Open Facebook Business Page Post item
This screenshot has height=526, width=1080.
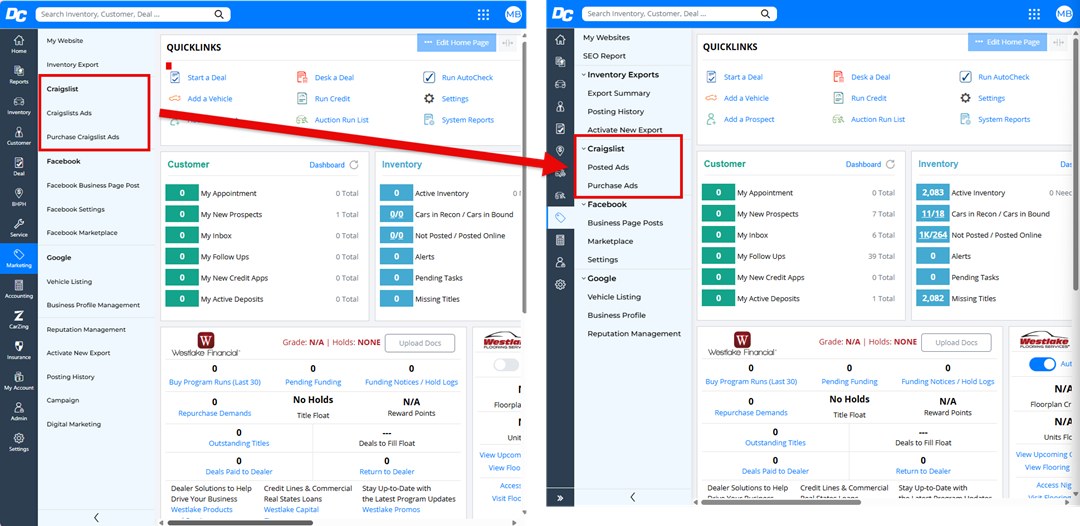click(93, 185)
